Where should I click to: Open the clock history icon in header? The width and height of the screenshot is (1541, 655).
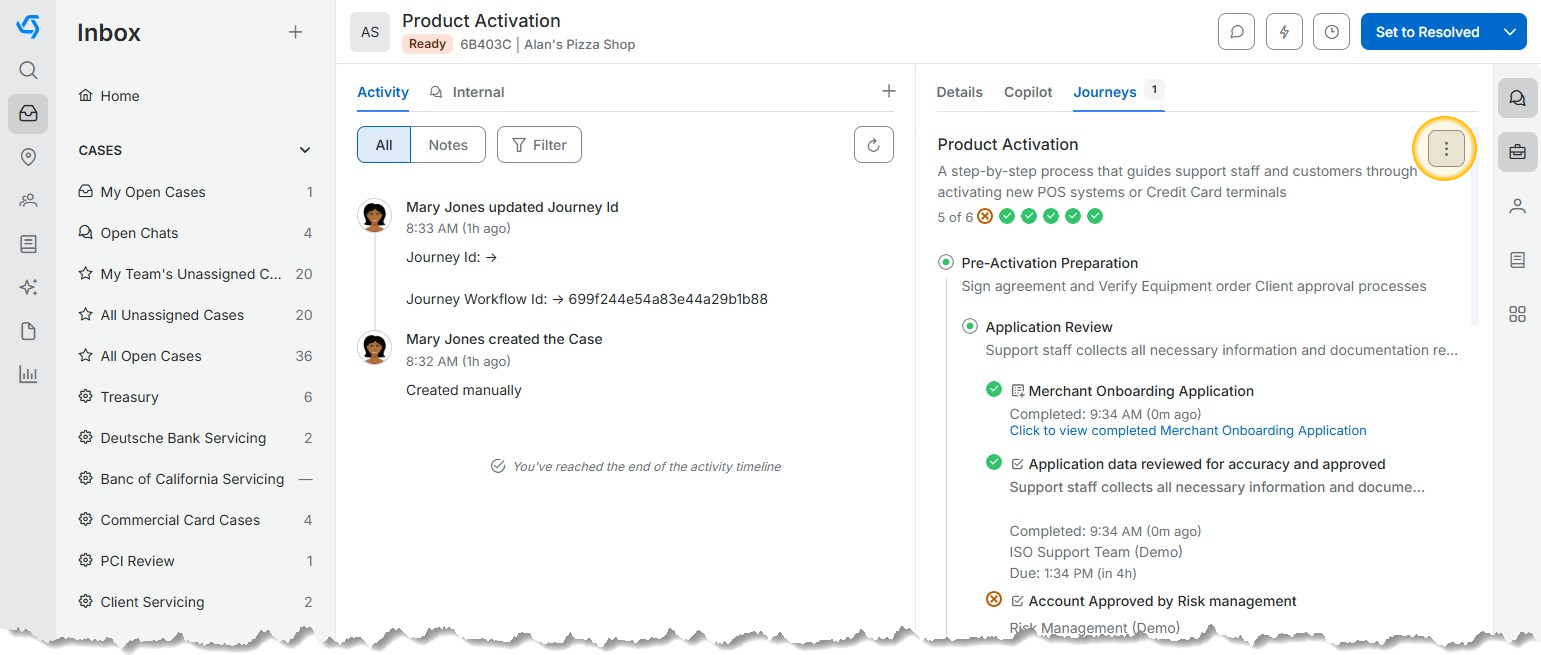1331,32
